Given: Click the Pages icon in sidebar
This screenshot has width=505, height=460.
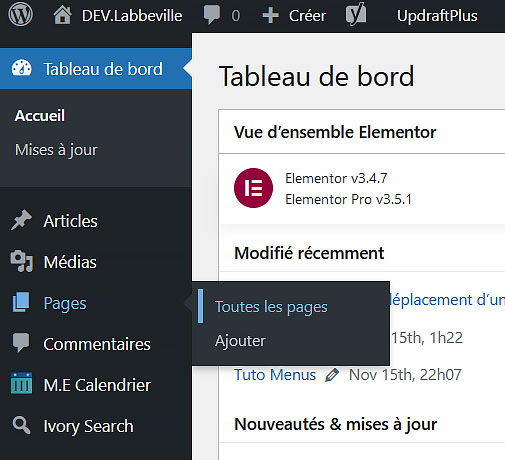Looking at the screenshot, I should [21, 302].
